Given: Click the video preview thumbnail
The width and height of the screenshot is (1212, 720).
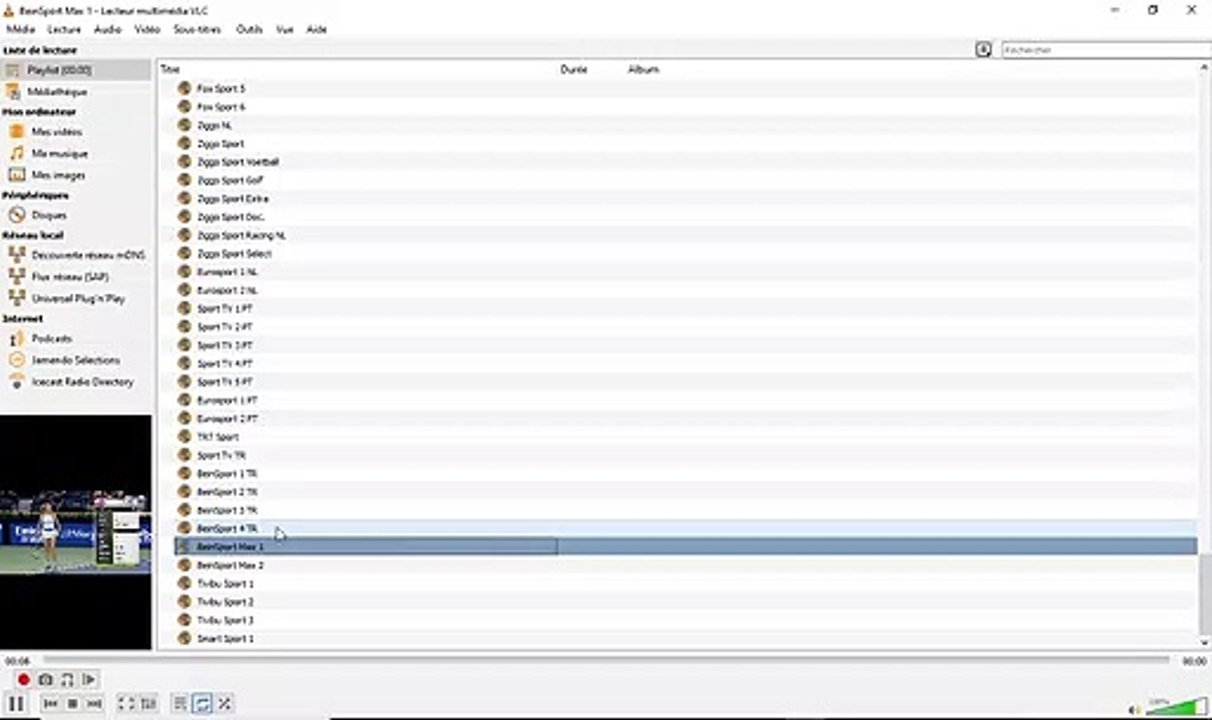Looking at the screenshot, I should coord(76,533).
